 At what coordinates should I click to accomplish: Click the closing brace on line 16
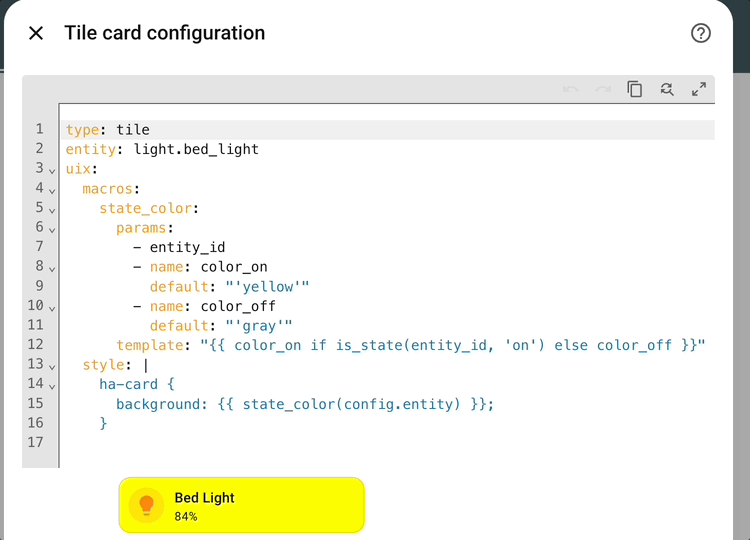[103, 423]
